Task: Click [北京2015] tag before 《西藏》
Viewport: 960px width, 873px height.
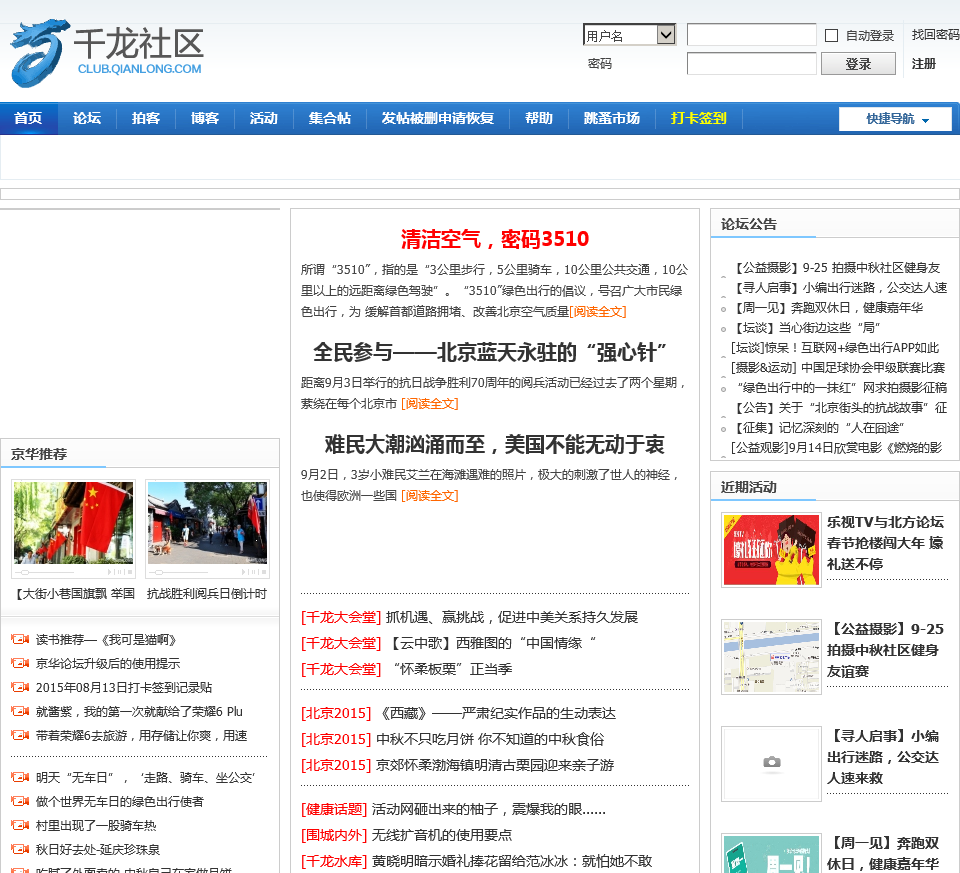Action: click(x=336, y=713)
